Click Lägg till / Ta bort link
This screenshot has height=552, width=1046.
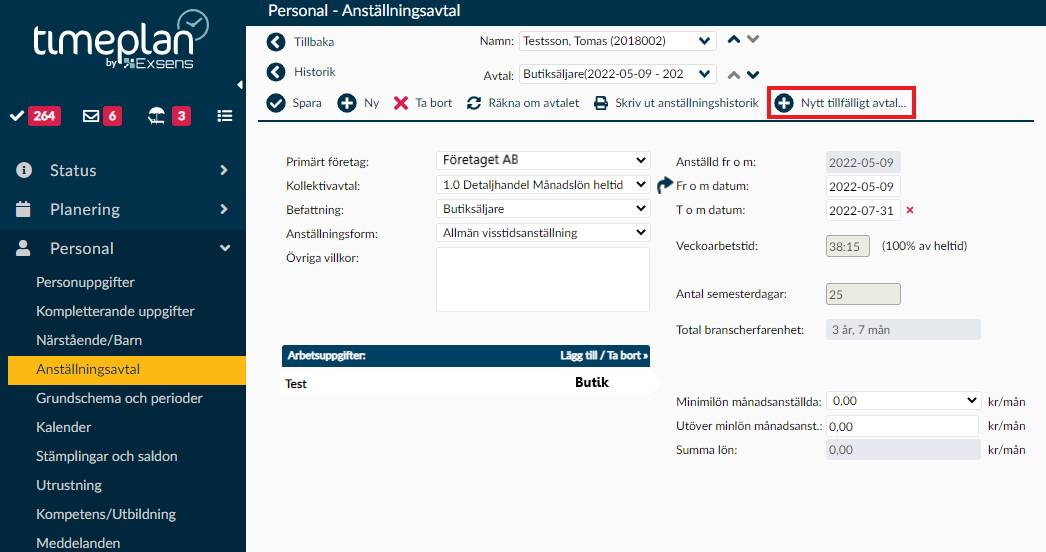pyautogui.click(x=603, y=356)
